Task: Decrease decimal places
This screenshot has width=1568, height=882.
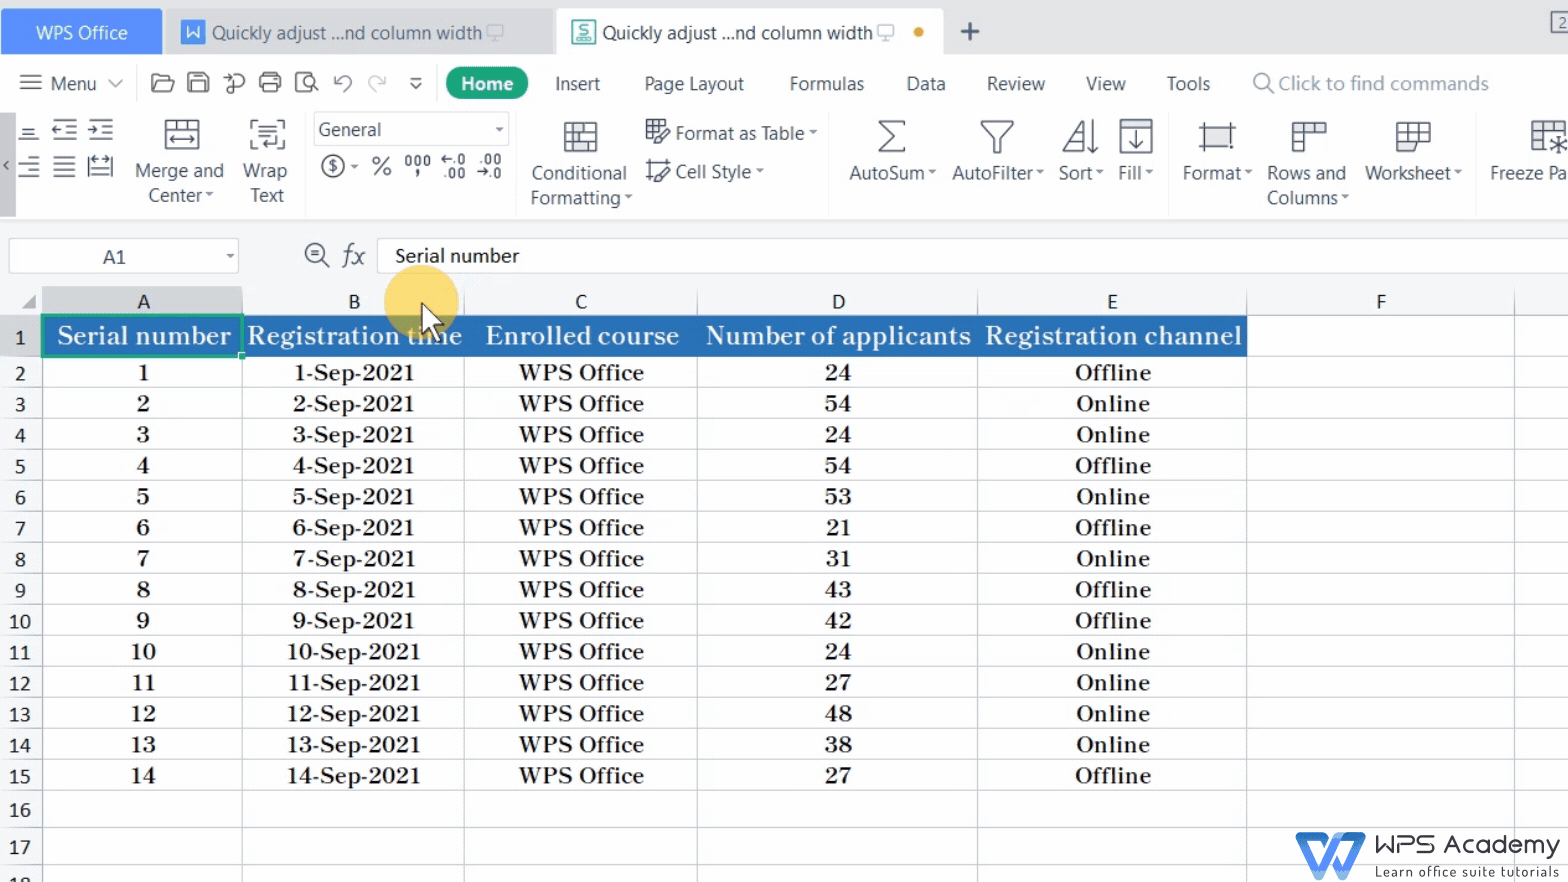Action: coord(490,166)
